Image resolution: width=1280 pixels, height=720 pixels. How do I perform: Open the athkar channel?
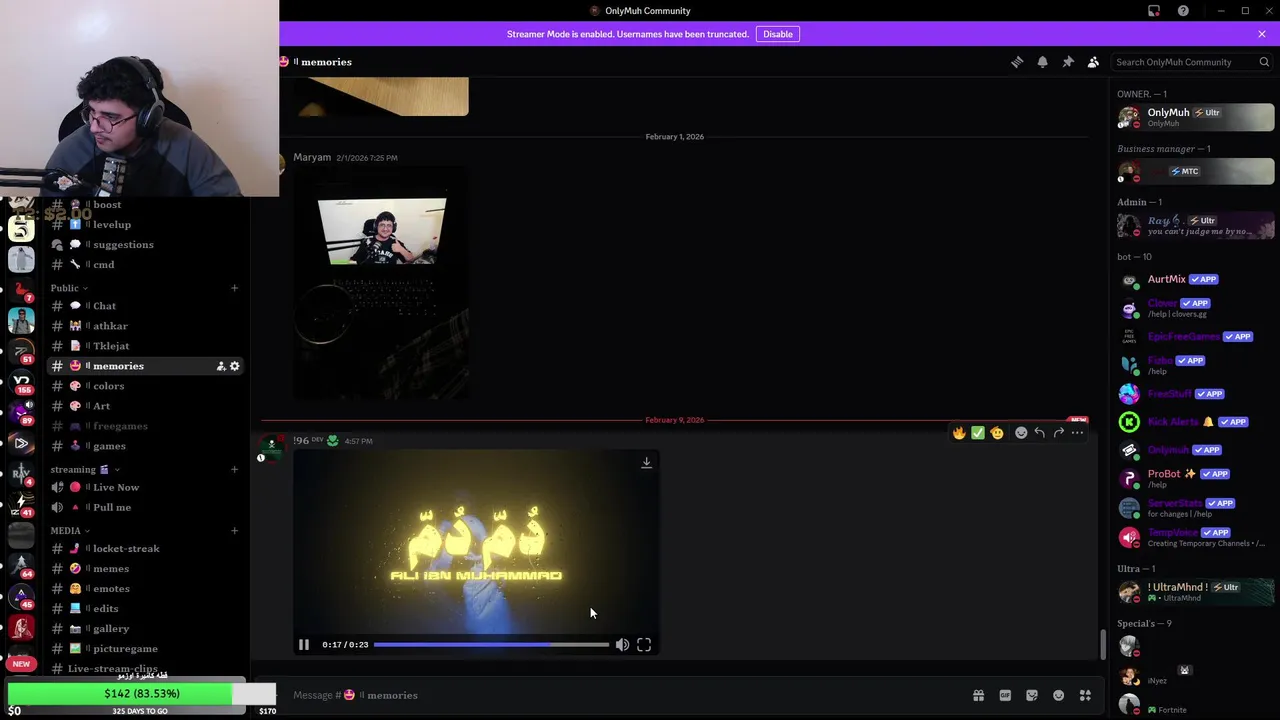pyautogui.click(x=145, y=326)
